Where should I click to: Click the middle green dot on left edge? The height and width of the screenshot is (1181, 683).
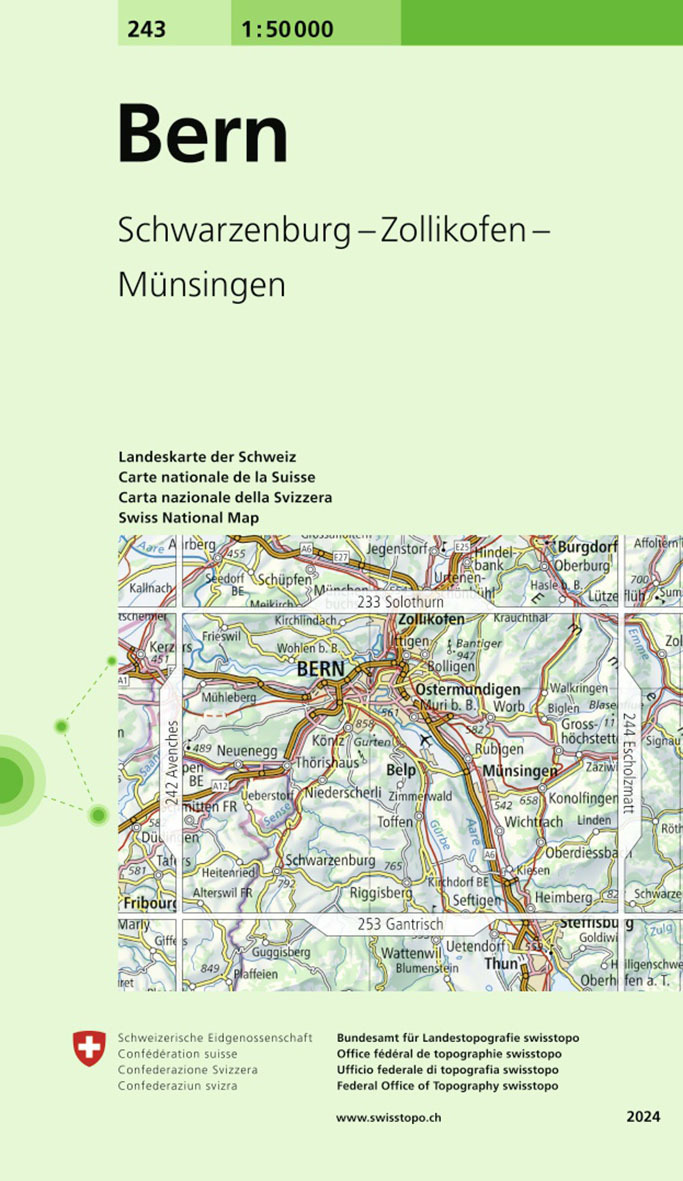tap(61, 725)
